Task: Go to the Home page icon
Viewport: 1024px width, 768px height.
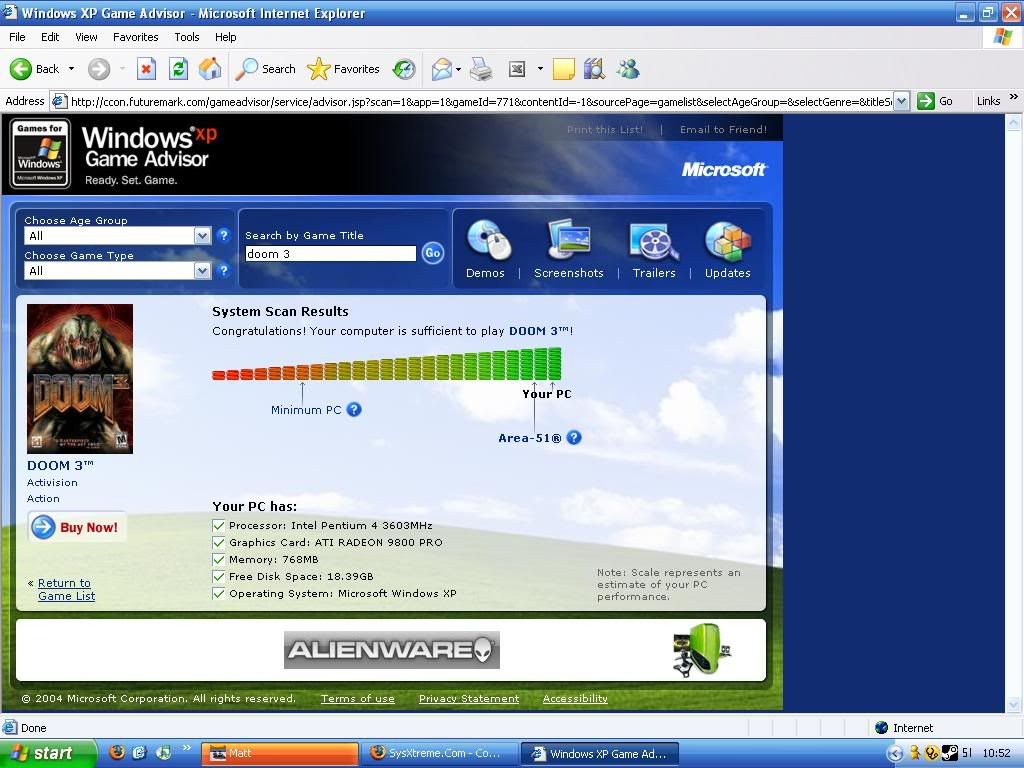Action: click(210, 69)
